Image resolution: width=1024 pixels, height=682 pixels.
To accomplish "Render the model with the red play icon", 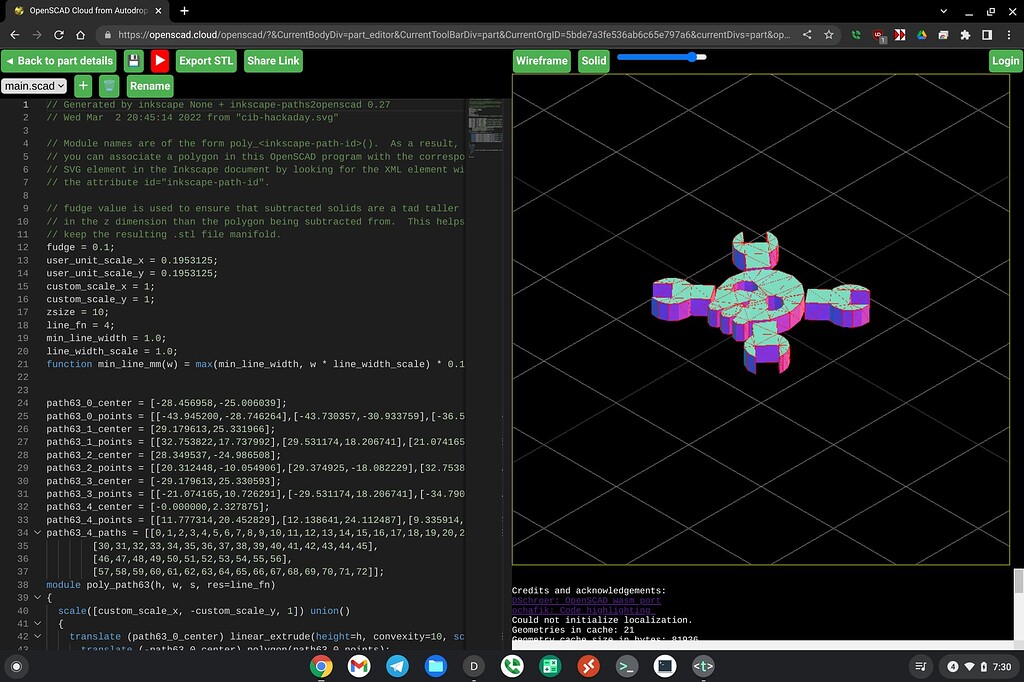I will pyautogui.click(x=159, y=60).
